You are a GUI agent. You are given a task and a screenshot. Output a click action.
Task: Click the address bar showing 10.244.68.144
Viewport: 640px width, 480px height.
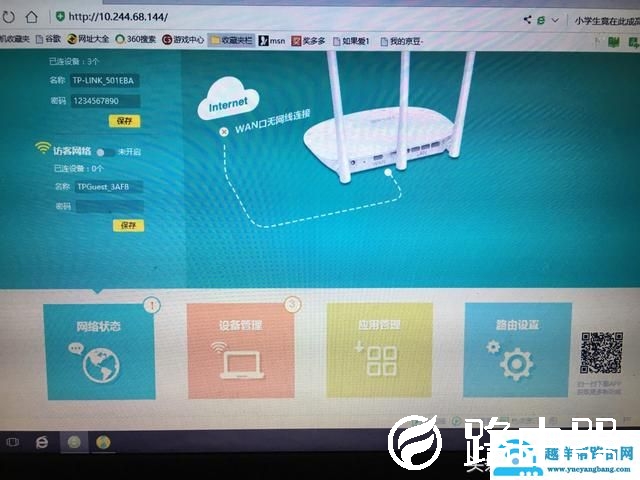[118, 17]
